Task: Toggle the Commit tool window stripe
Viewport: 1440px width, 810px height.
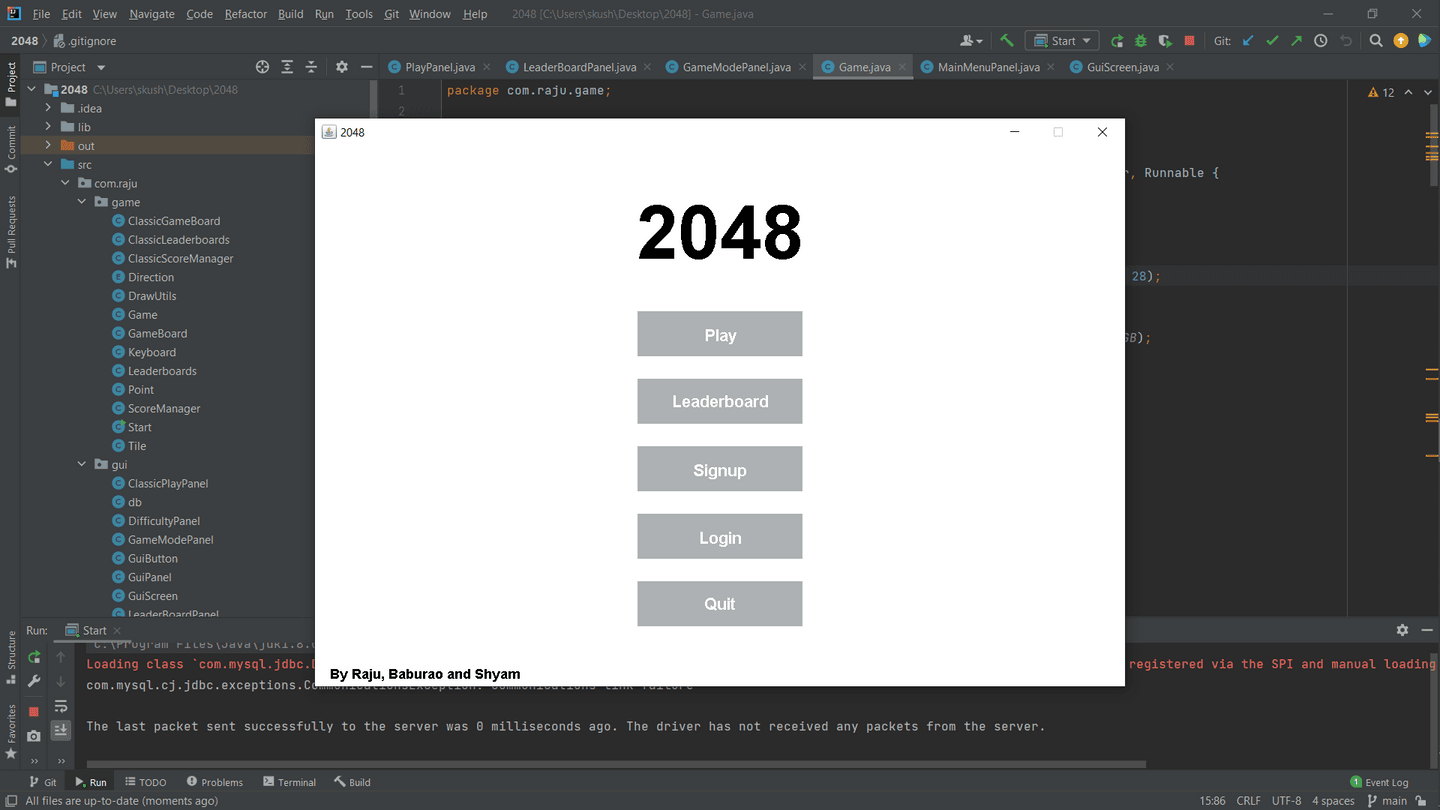Action: (12, 149)
